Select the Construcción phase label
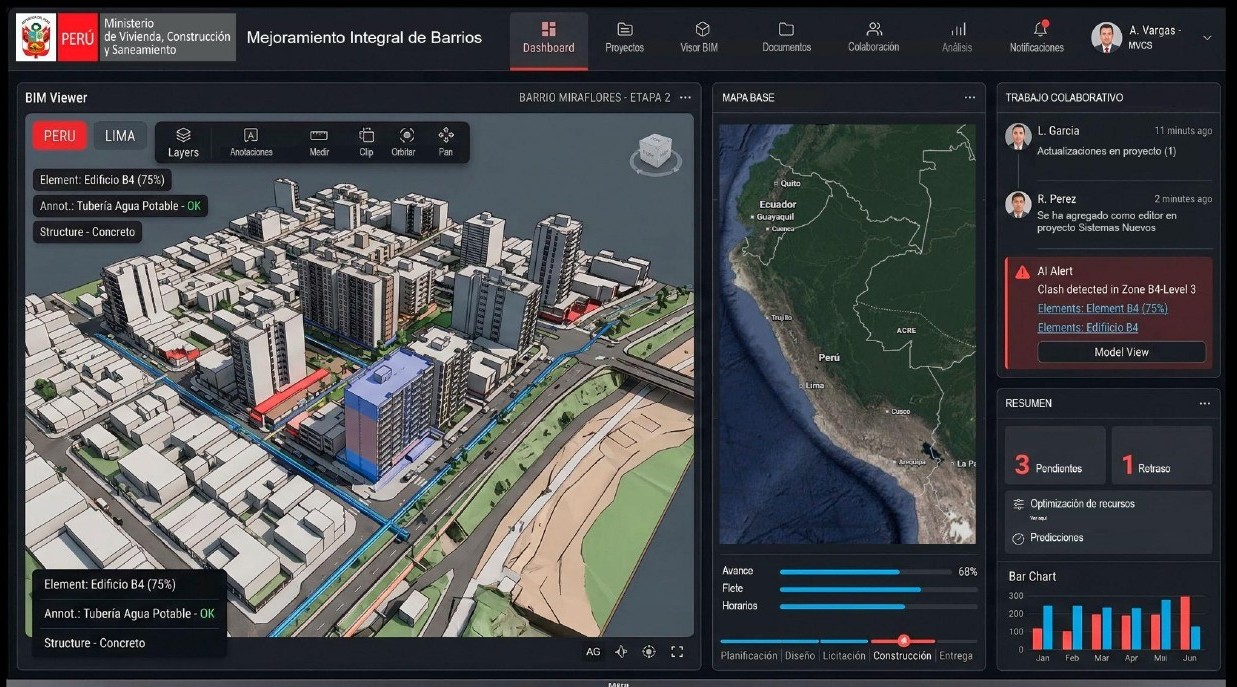This screenshot has height=687, width=1237. pos(902,656)
